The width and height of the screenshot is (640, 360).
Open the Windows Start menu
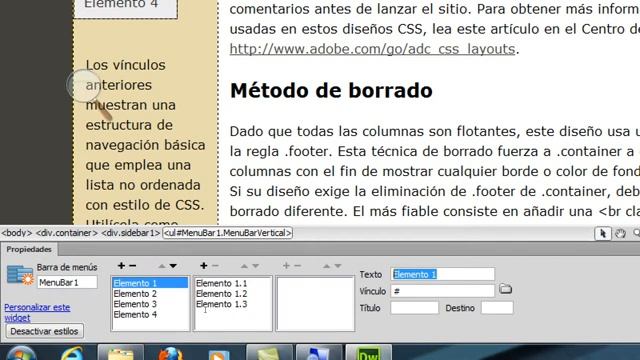pos(21,353)
